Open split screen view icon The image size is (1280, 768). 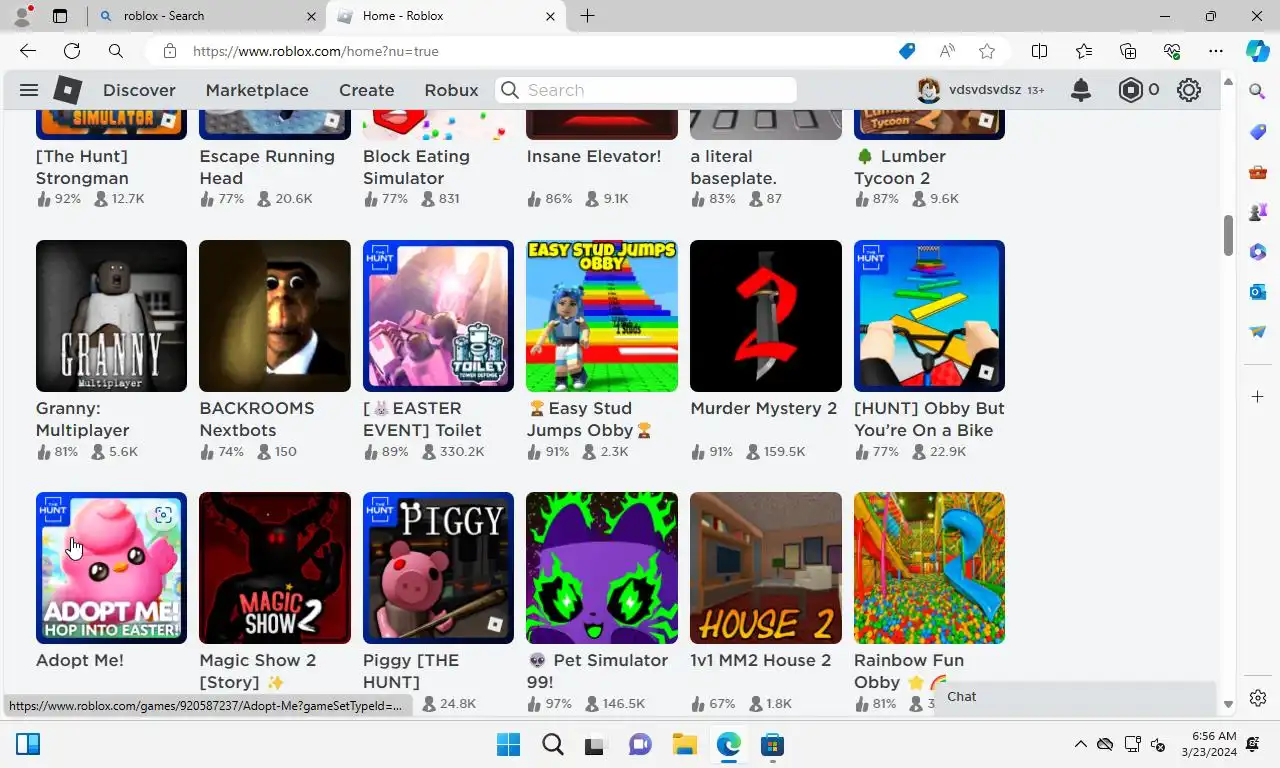pyautogui.click(x=1039, y=51)
